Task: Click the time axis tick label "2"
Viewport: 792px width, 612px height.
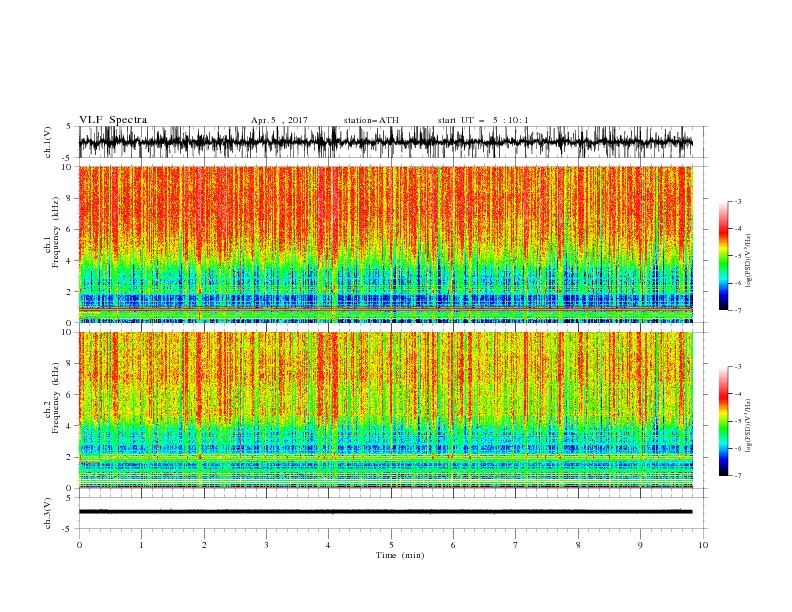Action: (204, 545)
